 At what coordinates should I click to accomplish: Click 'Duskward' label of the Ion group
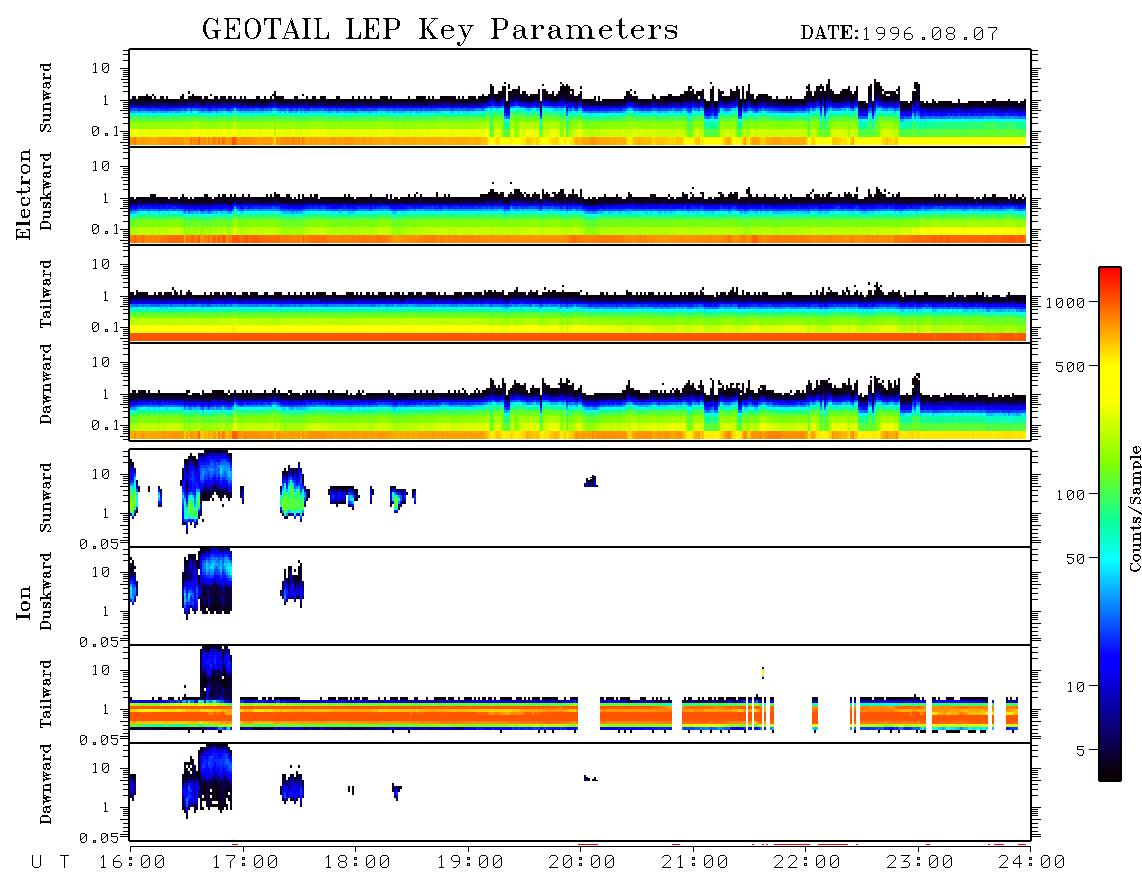46,591
